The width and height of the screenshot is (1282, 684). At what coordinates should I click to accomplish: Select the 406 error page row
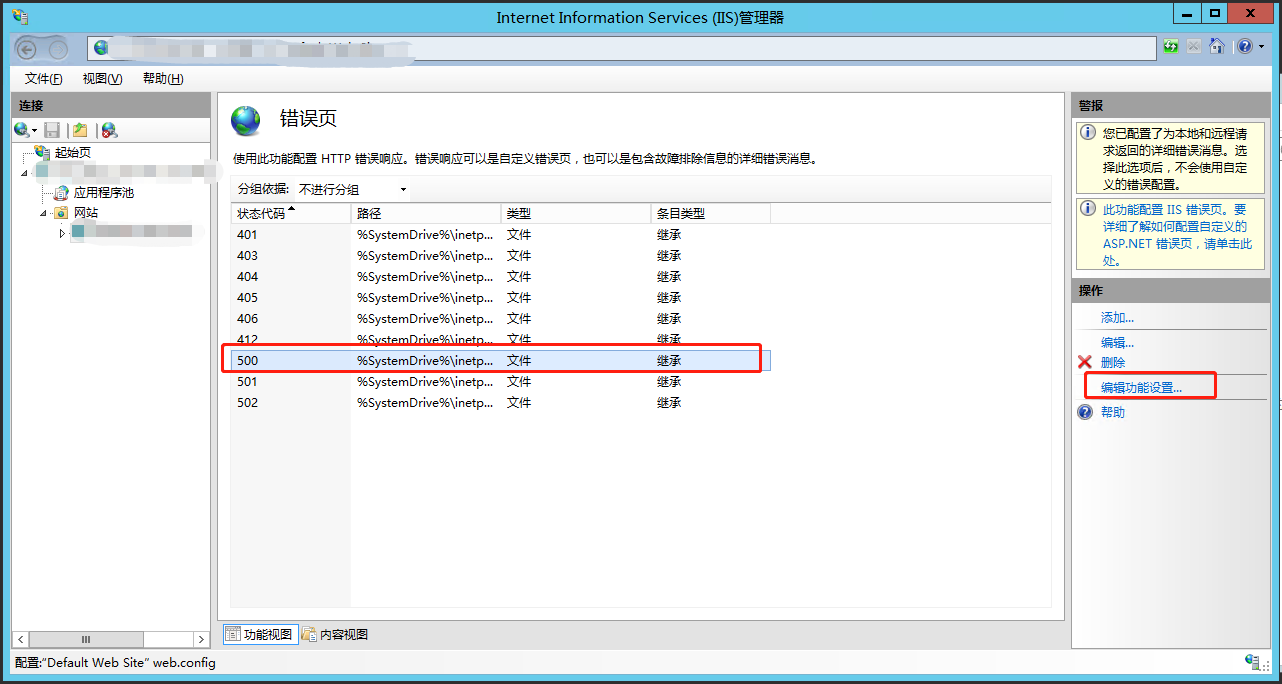[500, 318]
